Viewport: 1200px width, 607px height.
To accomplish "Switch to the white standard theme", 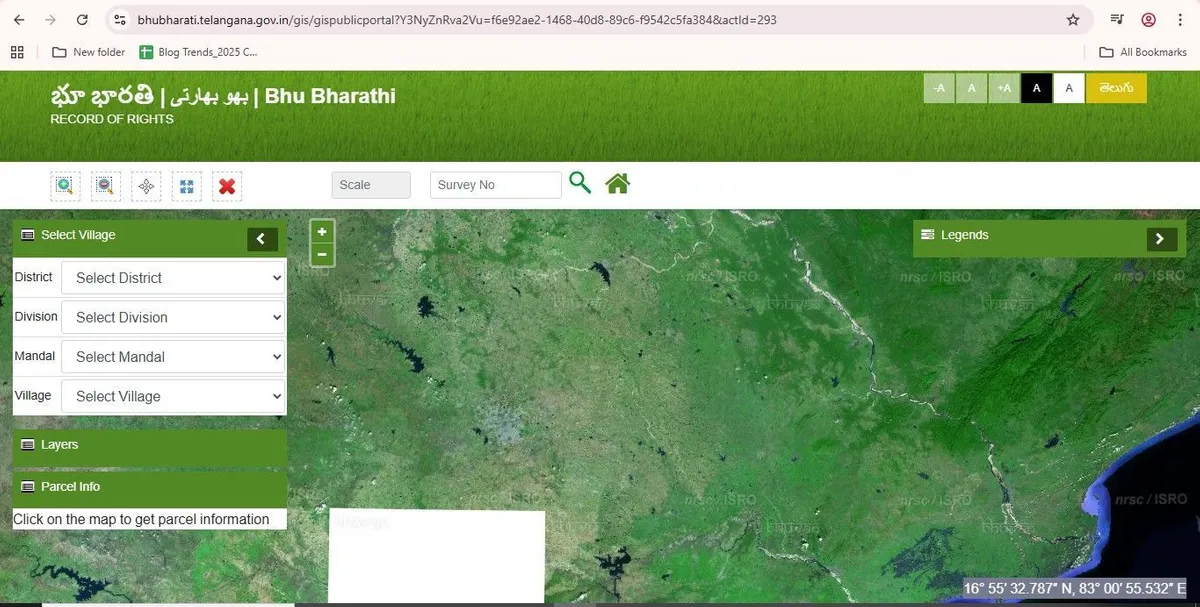I will pos(1068,88).
